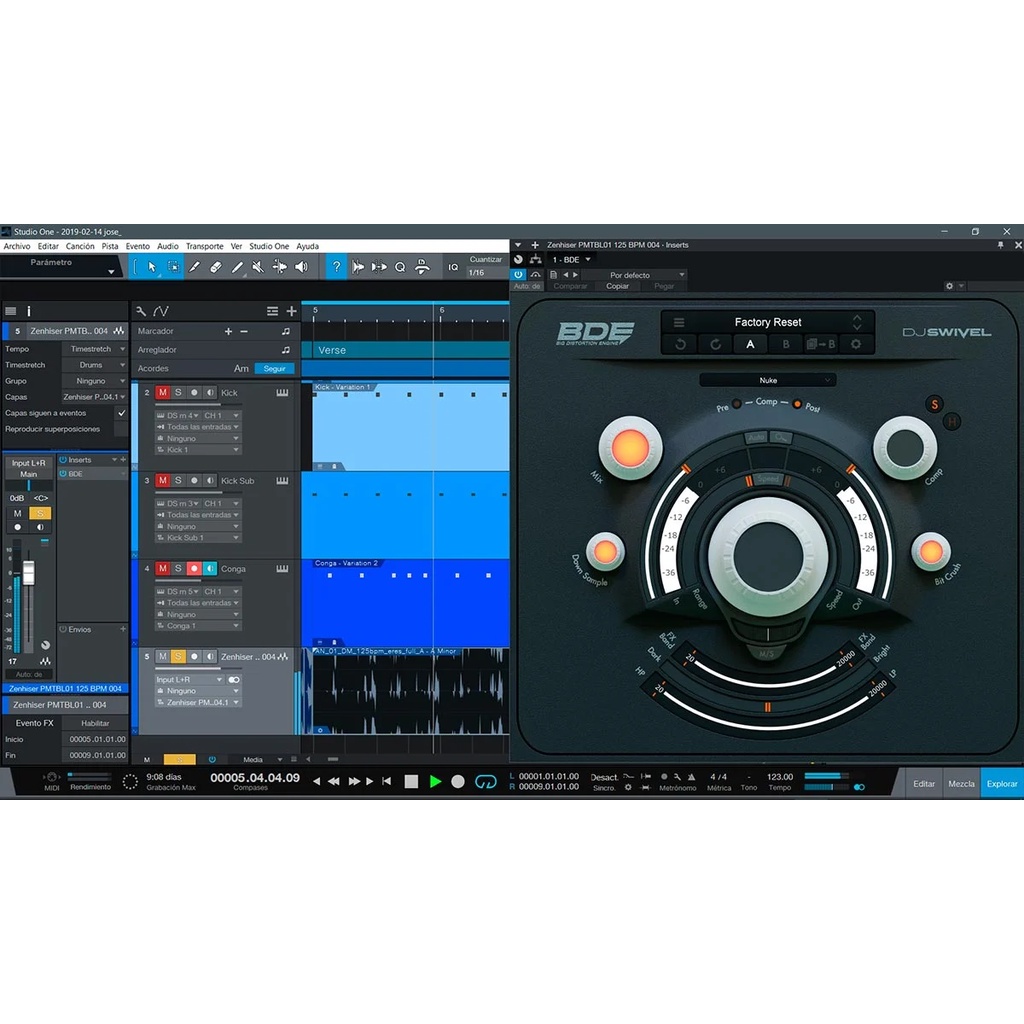This screenshot has width=1024, height=1024.
Task: Click the orange Mix knob in BDE
Action: (630, 448)
